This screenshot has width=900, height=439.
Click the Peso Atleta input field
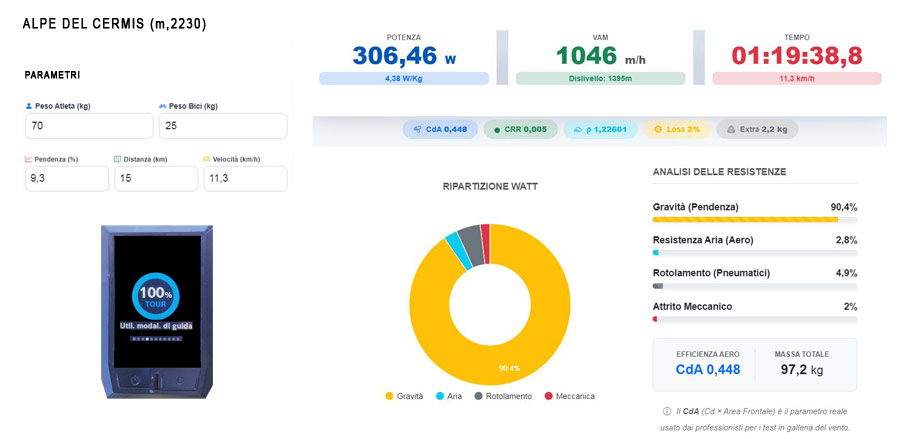89,126
